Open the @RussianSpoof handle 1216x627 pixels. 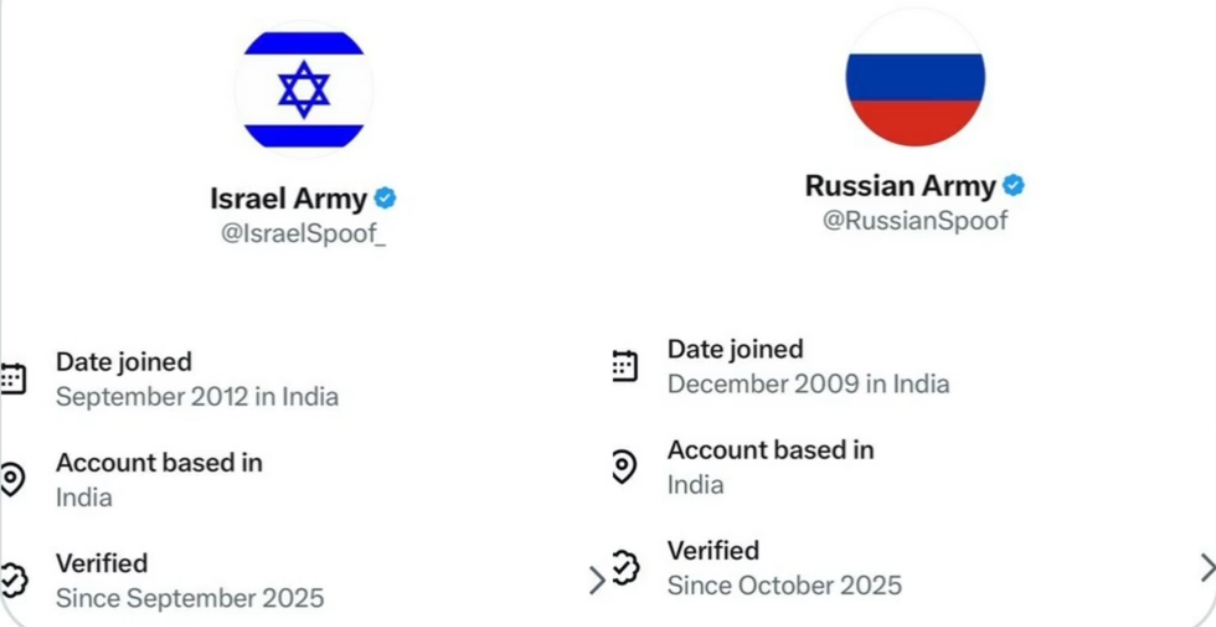[915, 220]
